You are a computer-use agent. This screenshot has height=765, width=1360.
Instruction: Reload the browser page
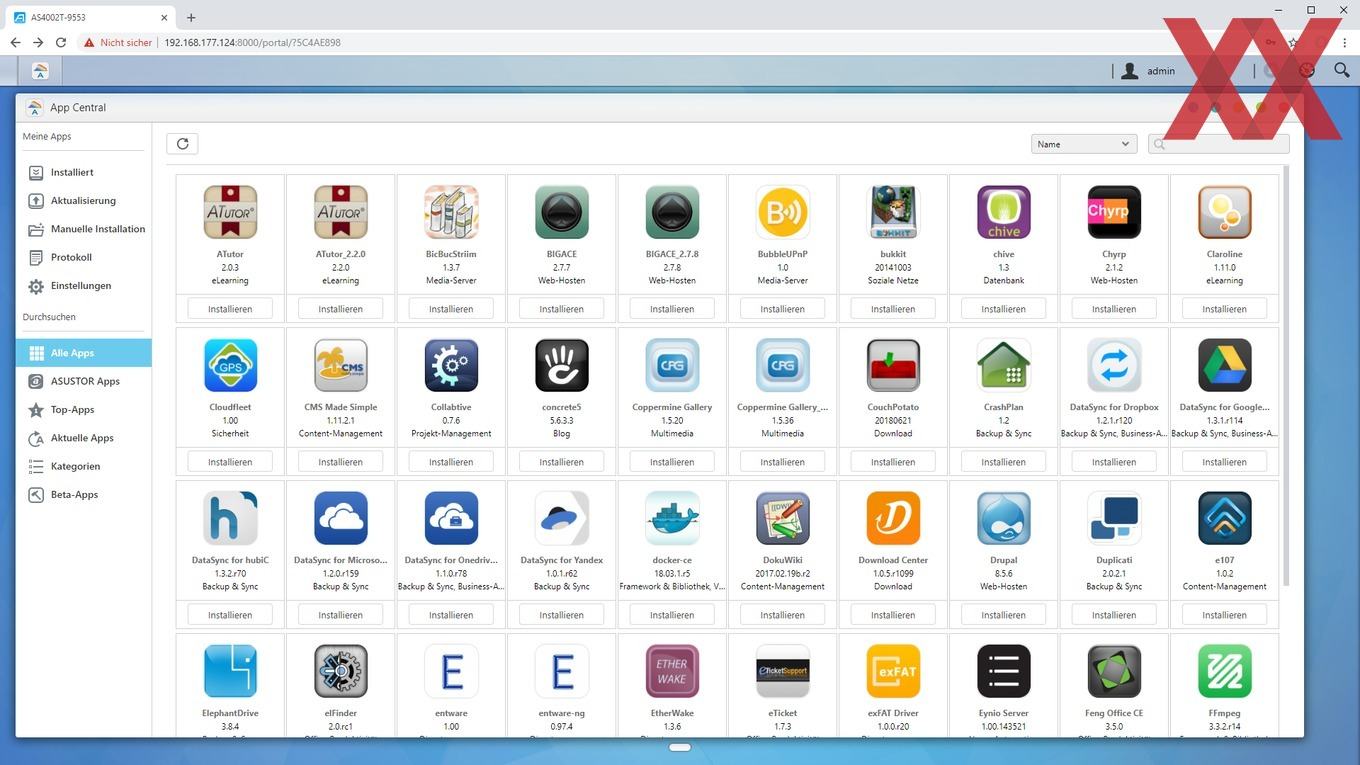point(61,43)
